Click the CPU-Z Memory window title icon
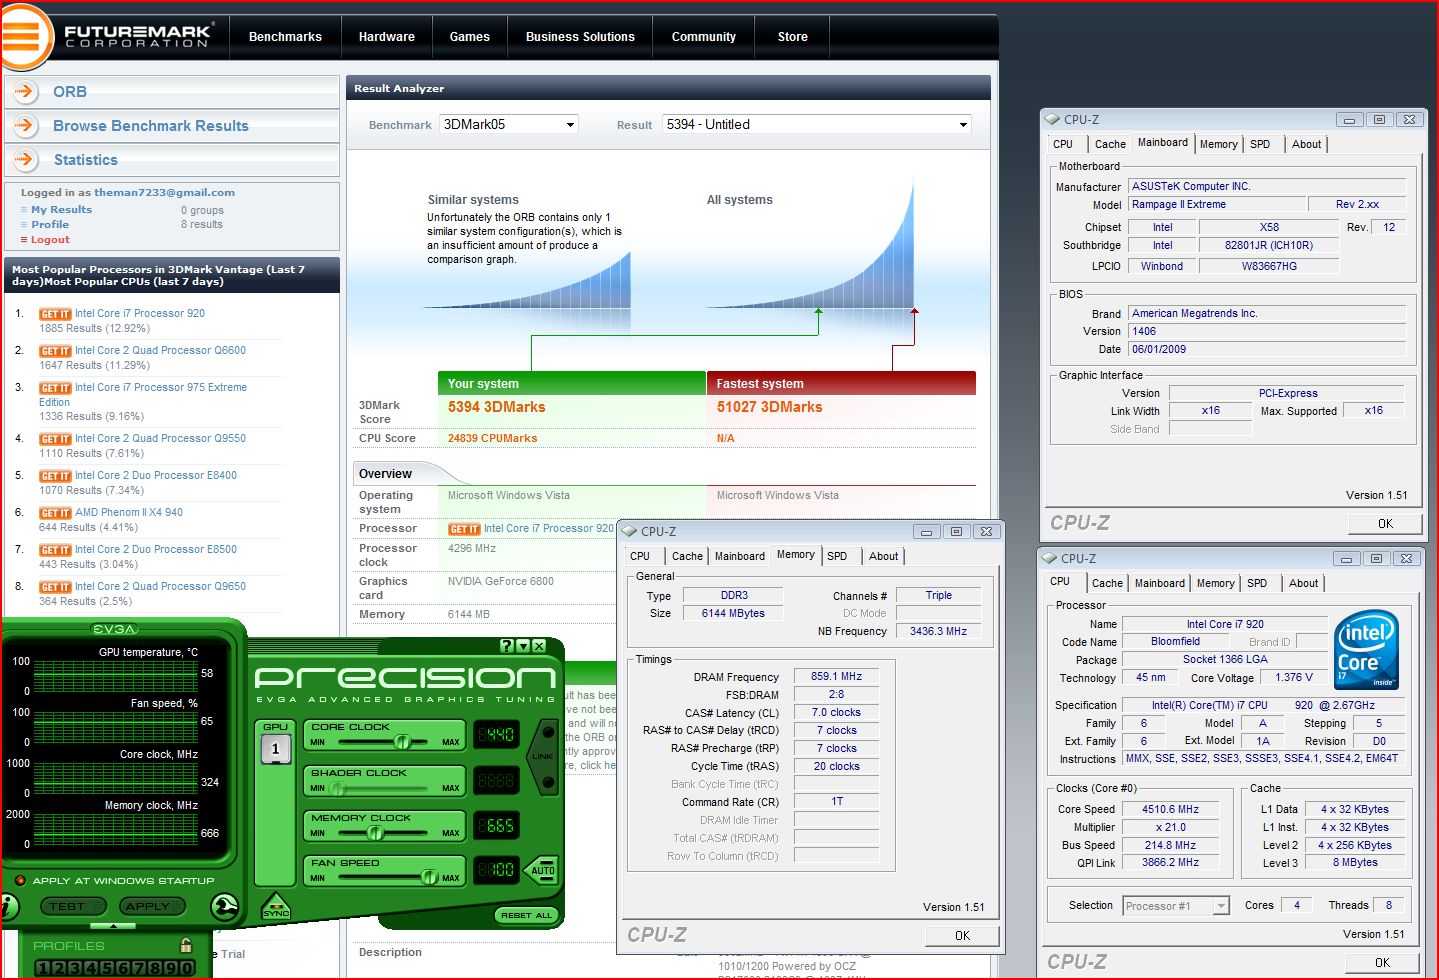Viewport: 1439px width, 980px height. pyautogui.click(x=629, y=531)
